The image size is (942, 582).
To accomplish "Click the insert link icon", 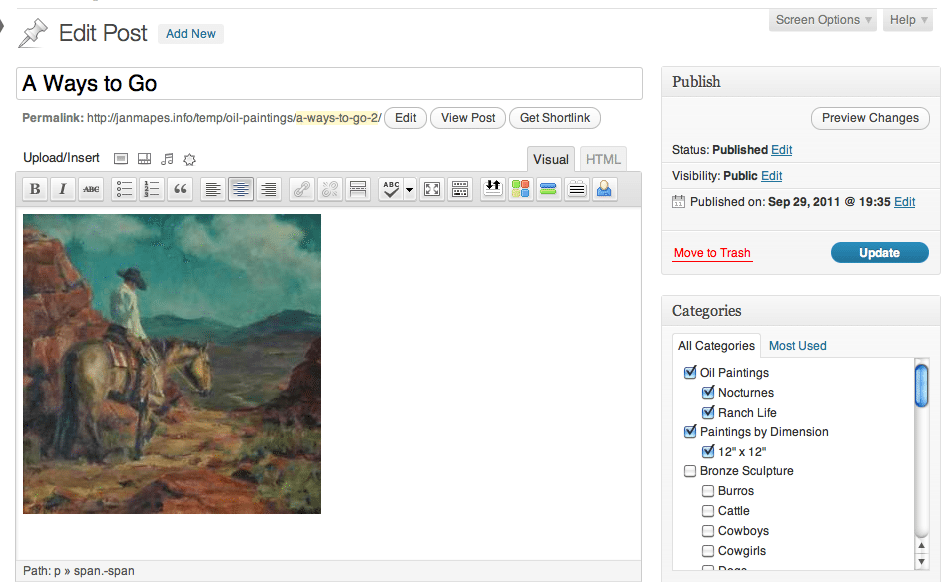I will tap(302, 189).
